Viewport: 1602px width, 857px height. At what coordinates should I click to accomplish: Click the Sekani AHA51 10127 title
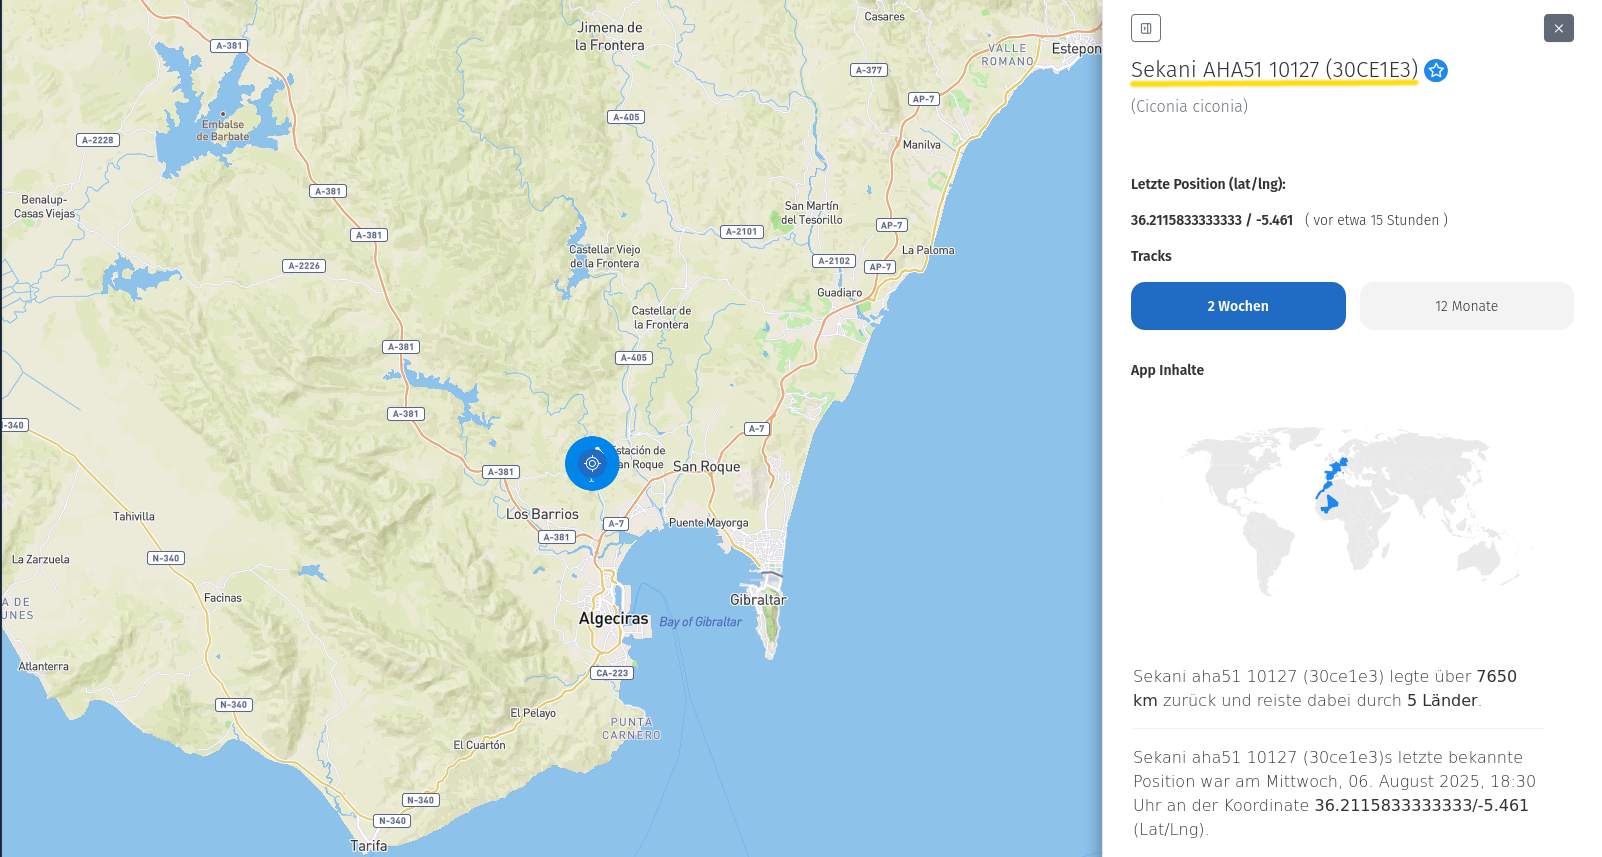pos(1273,70)
